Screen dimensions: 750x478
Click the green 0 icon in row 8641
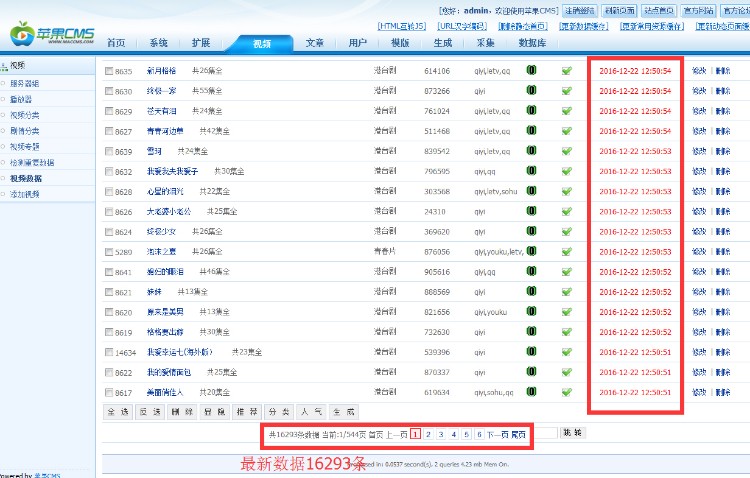(531, 271)
